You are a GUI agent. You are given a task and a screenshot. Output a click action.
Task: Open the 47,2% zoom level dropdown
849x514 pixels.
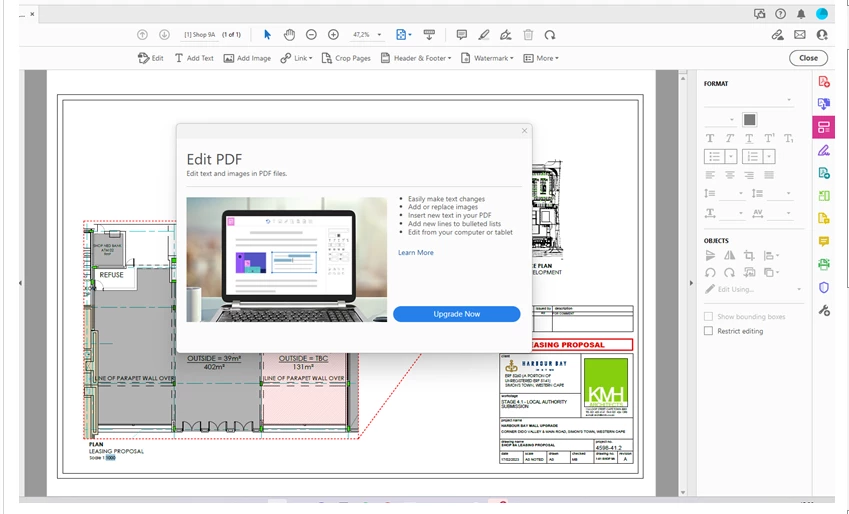tap(379, 35)
